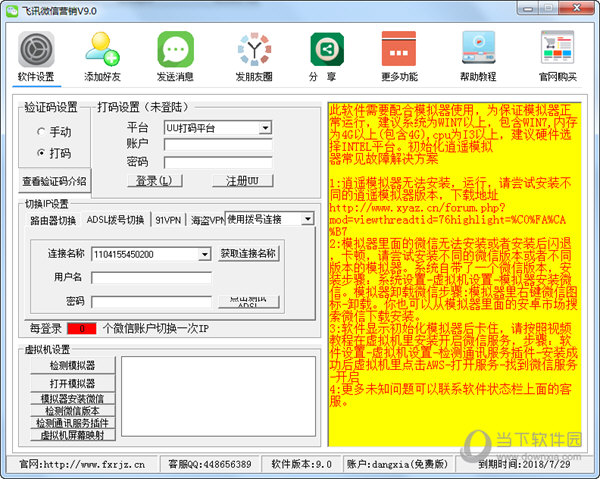The height and width of the screenshot is (479, 600).
Task: Open the 官网购买 shopping cart icon
Action: tap(558, 47)
